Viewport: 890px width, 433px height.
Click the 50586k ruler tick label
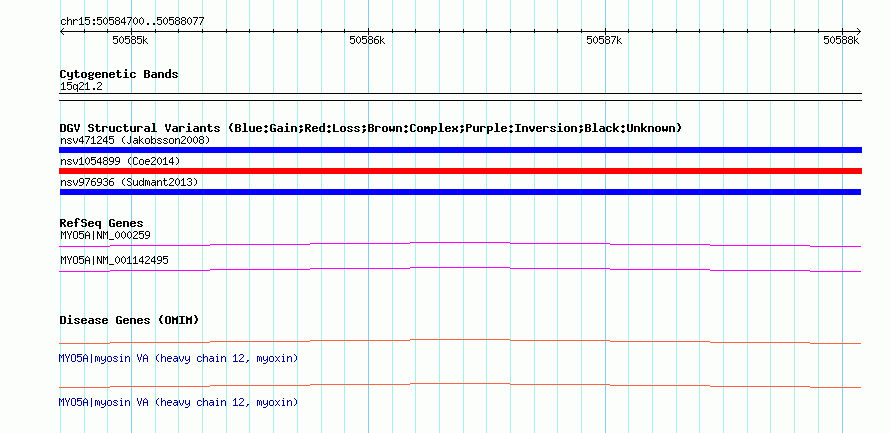click(367, 40)
